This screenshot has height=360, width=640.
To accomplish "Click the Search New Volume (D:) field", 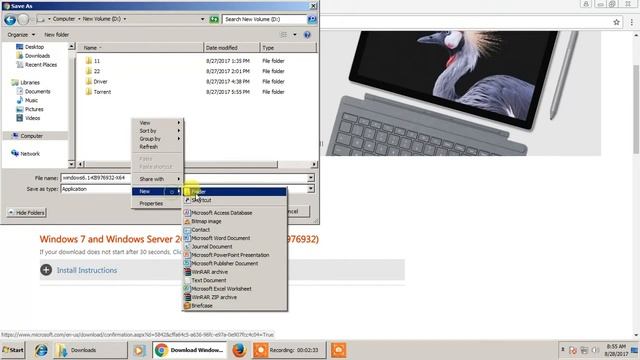I will (264, 19).
